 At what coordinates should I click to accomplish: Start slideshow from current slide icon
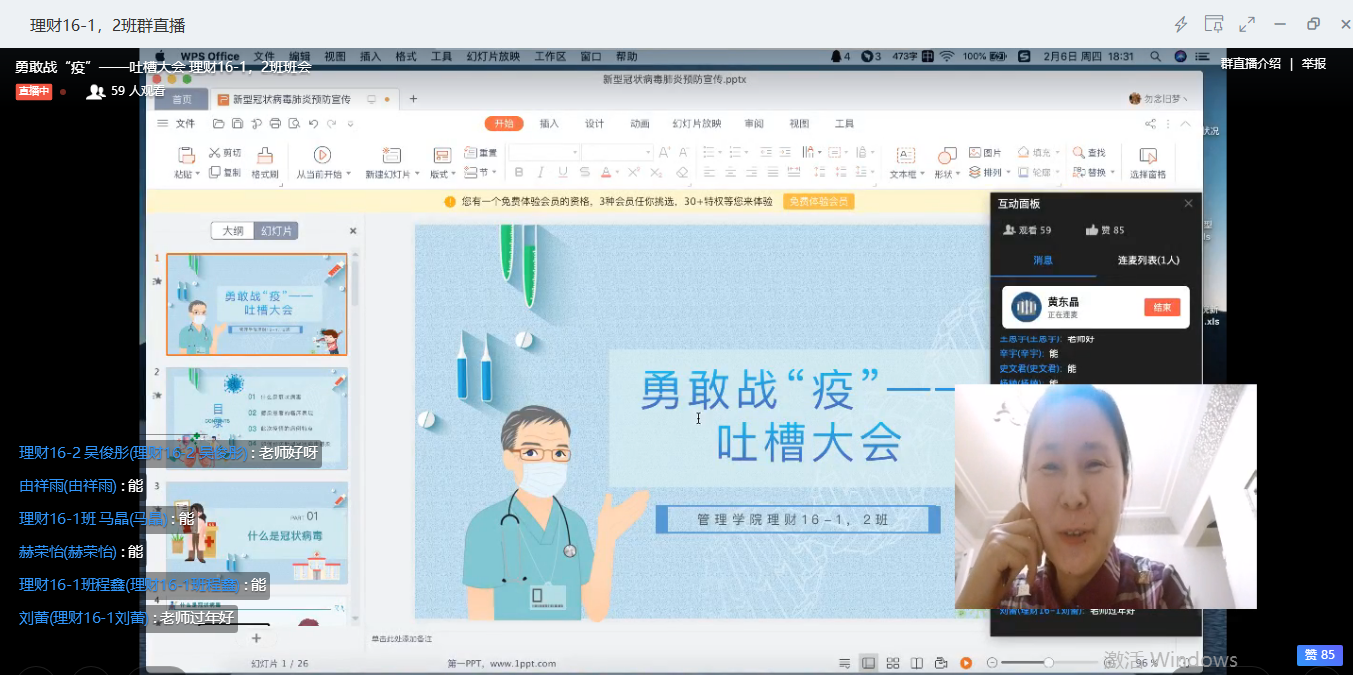[322, 155]
